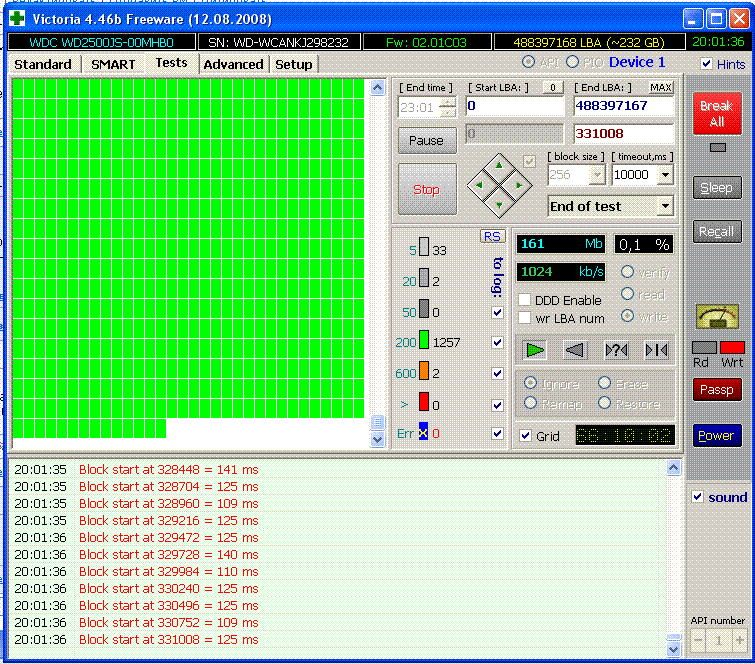The height and width of the screenshot is (664, 755).
Task: Click the small indicator under Break All
Action: (717, 148)
